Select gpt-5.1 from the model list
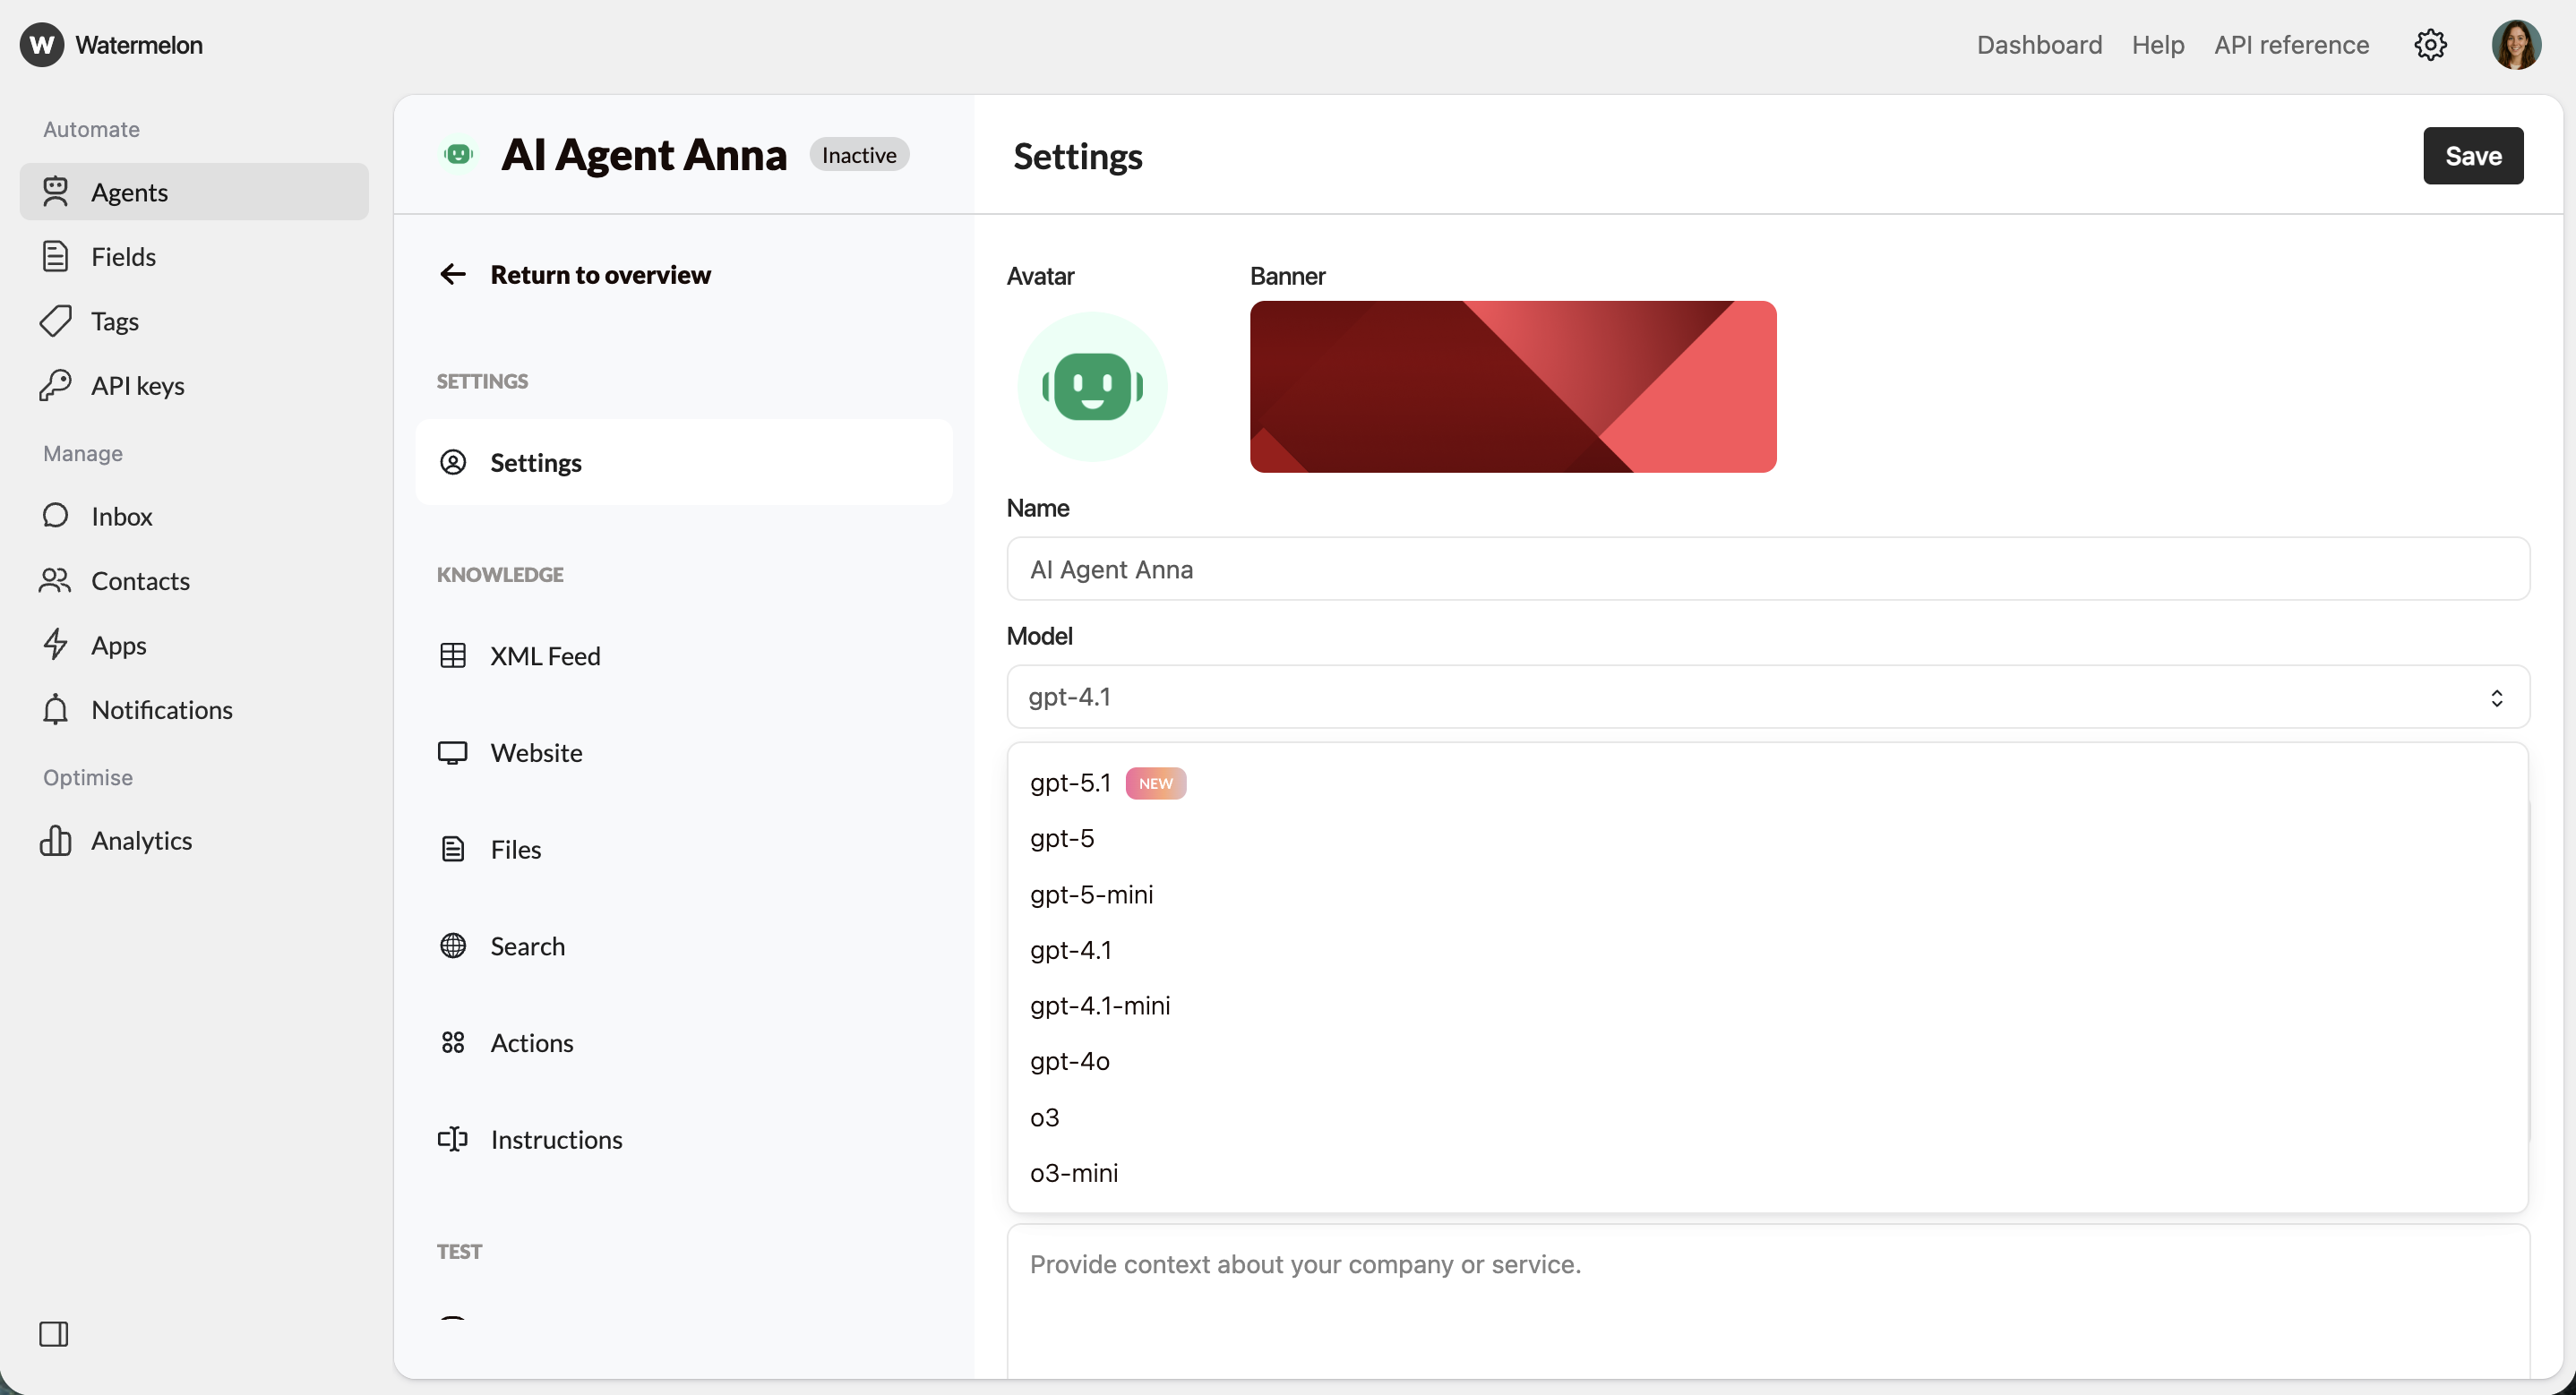2576x1395 pixels. point(1071,783)
